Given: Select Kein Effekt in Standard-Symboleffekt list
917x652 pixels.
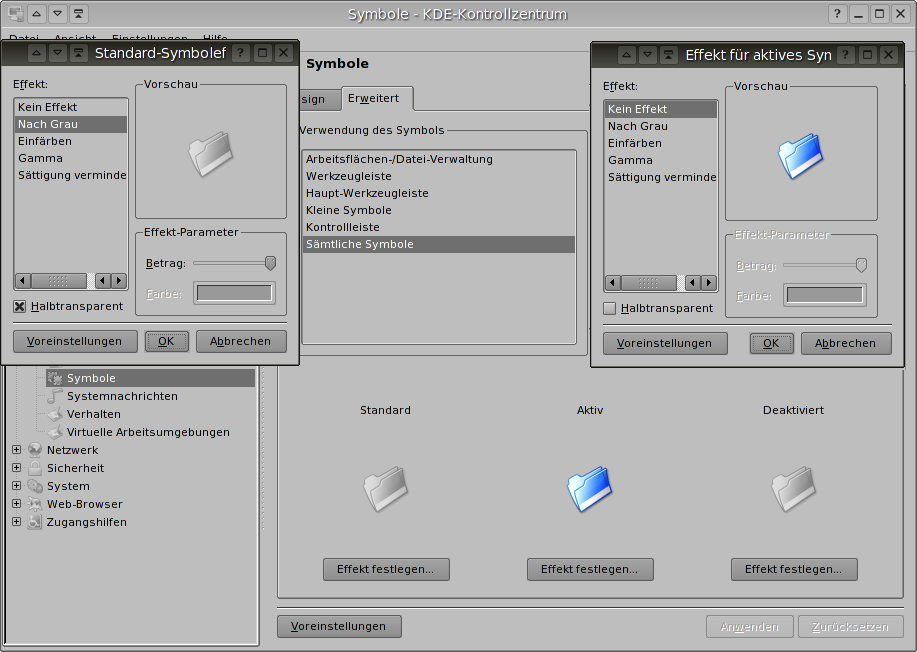Looking at the screenshot, I should click(70, 107).
